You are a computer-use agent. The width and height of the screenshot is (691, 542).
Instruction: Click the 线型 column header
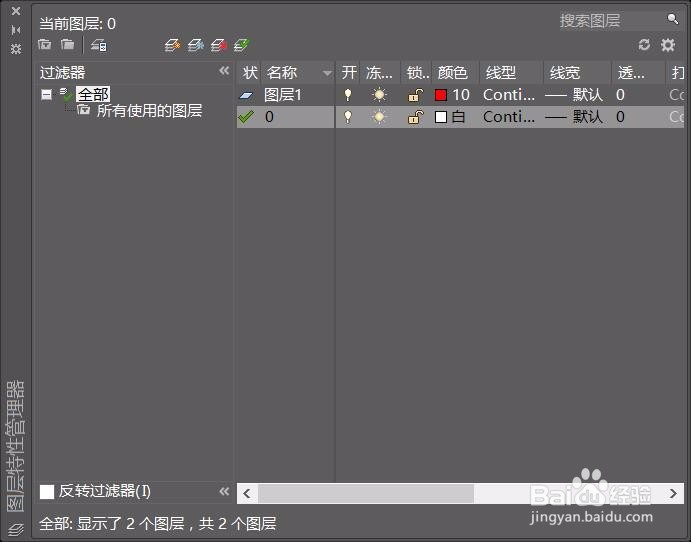click(511, 73)
